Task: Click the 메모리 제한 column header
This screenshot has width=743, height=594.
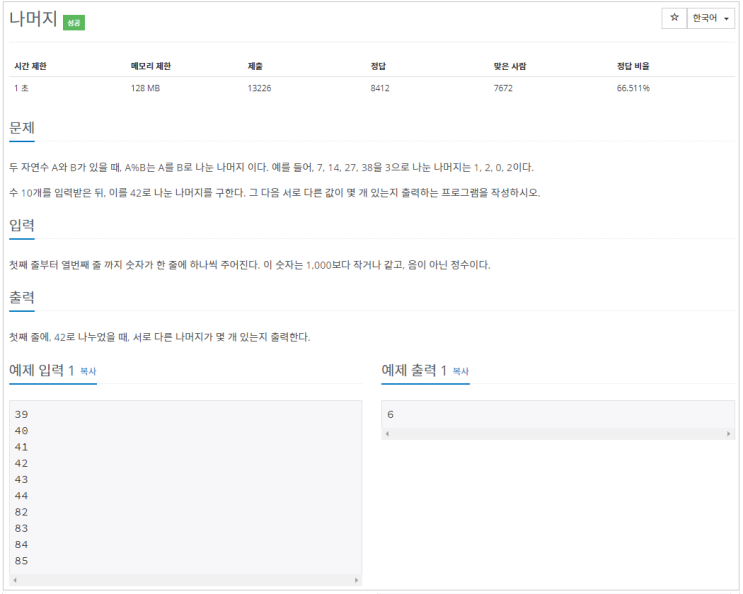Action: pos(151,66)
